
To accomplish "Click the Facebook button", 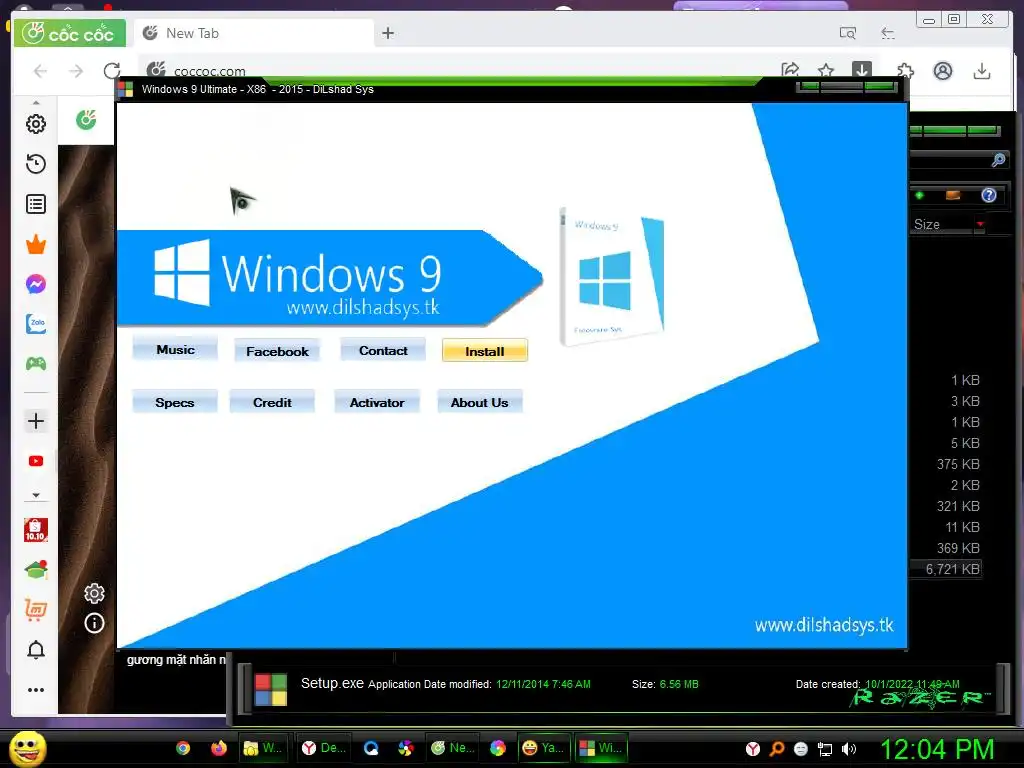I will 277,351.
